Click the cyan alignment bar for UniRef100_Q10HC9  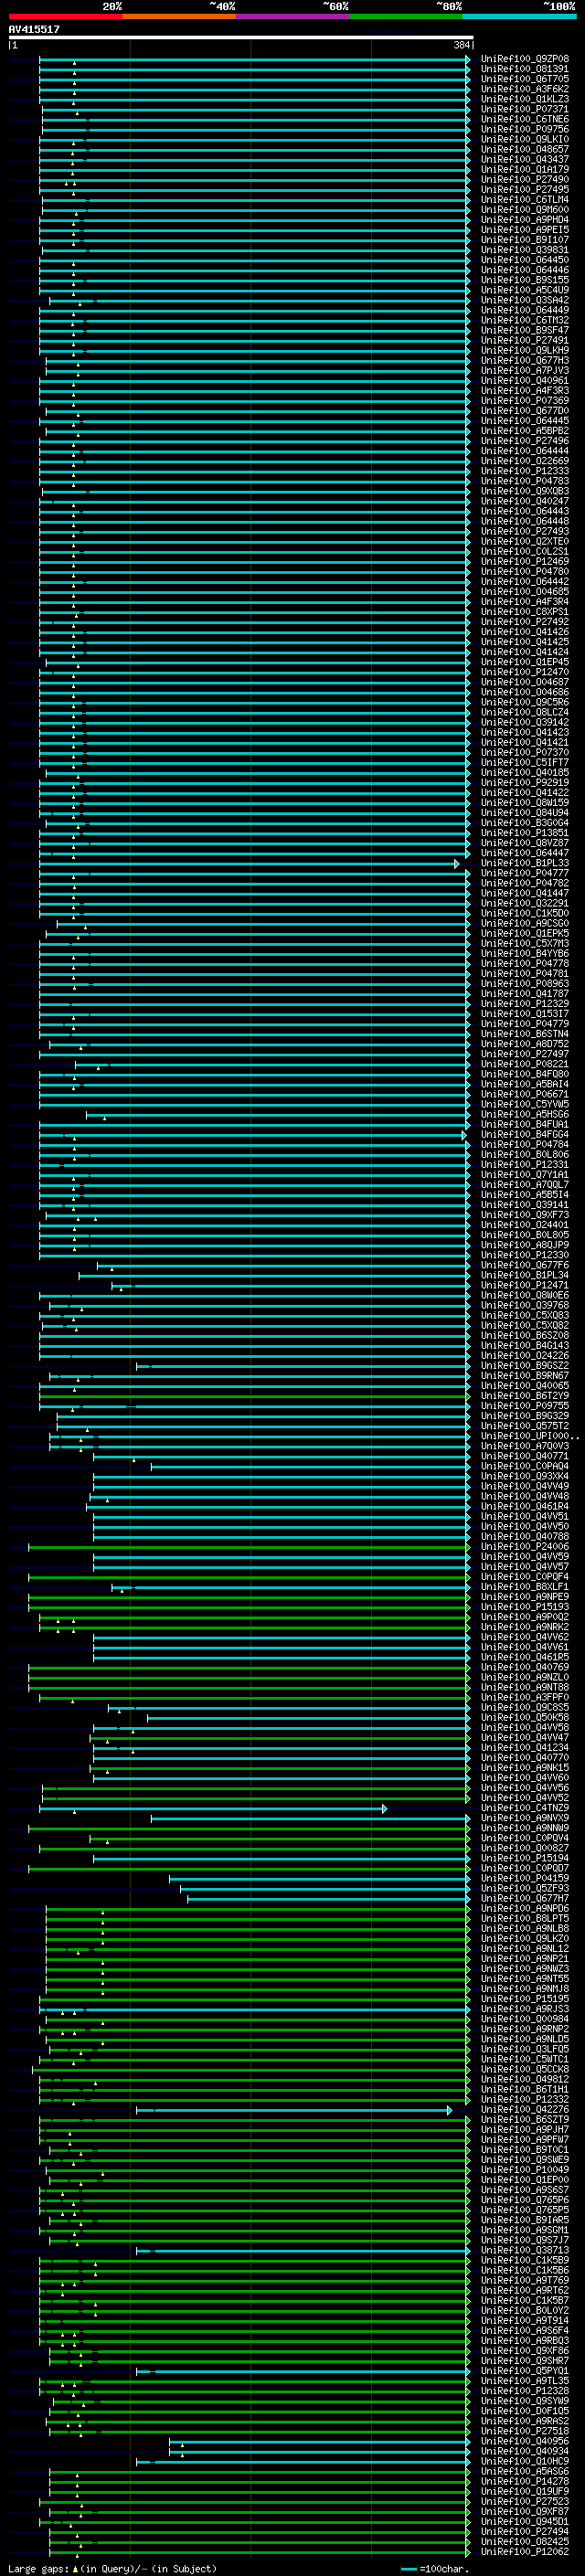tap(302, 2461)
